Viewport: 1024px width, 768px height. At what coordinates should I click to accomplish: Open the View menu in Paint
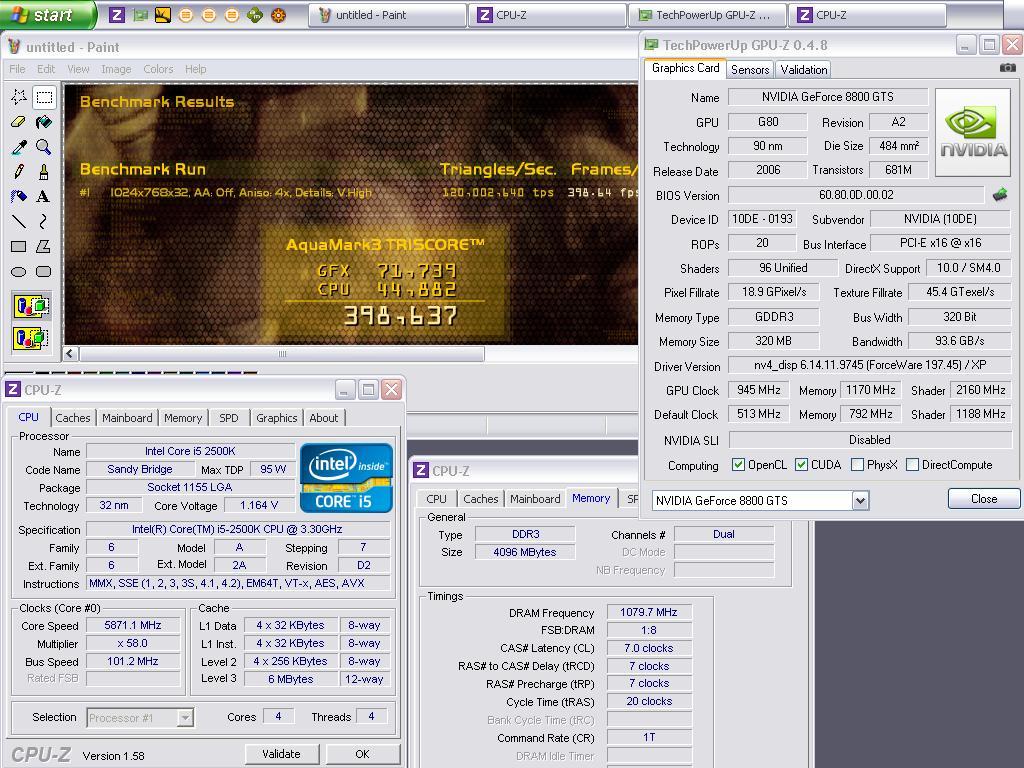coord(78,69)
